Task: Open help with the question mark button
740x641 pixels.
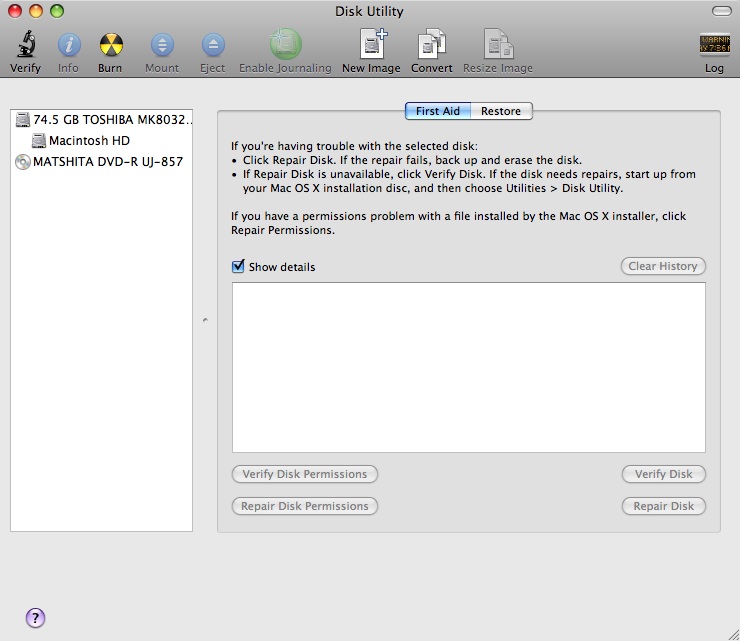Action: (35, 617)
